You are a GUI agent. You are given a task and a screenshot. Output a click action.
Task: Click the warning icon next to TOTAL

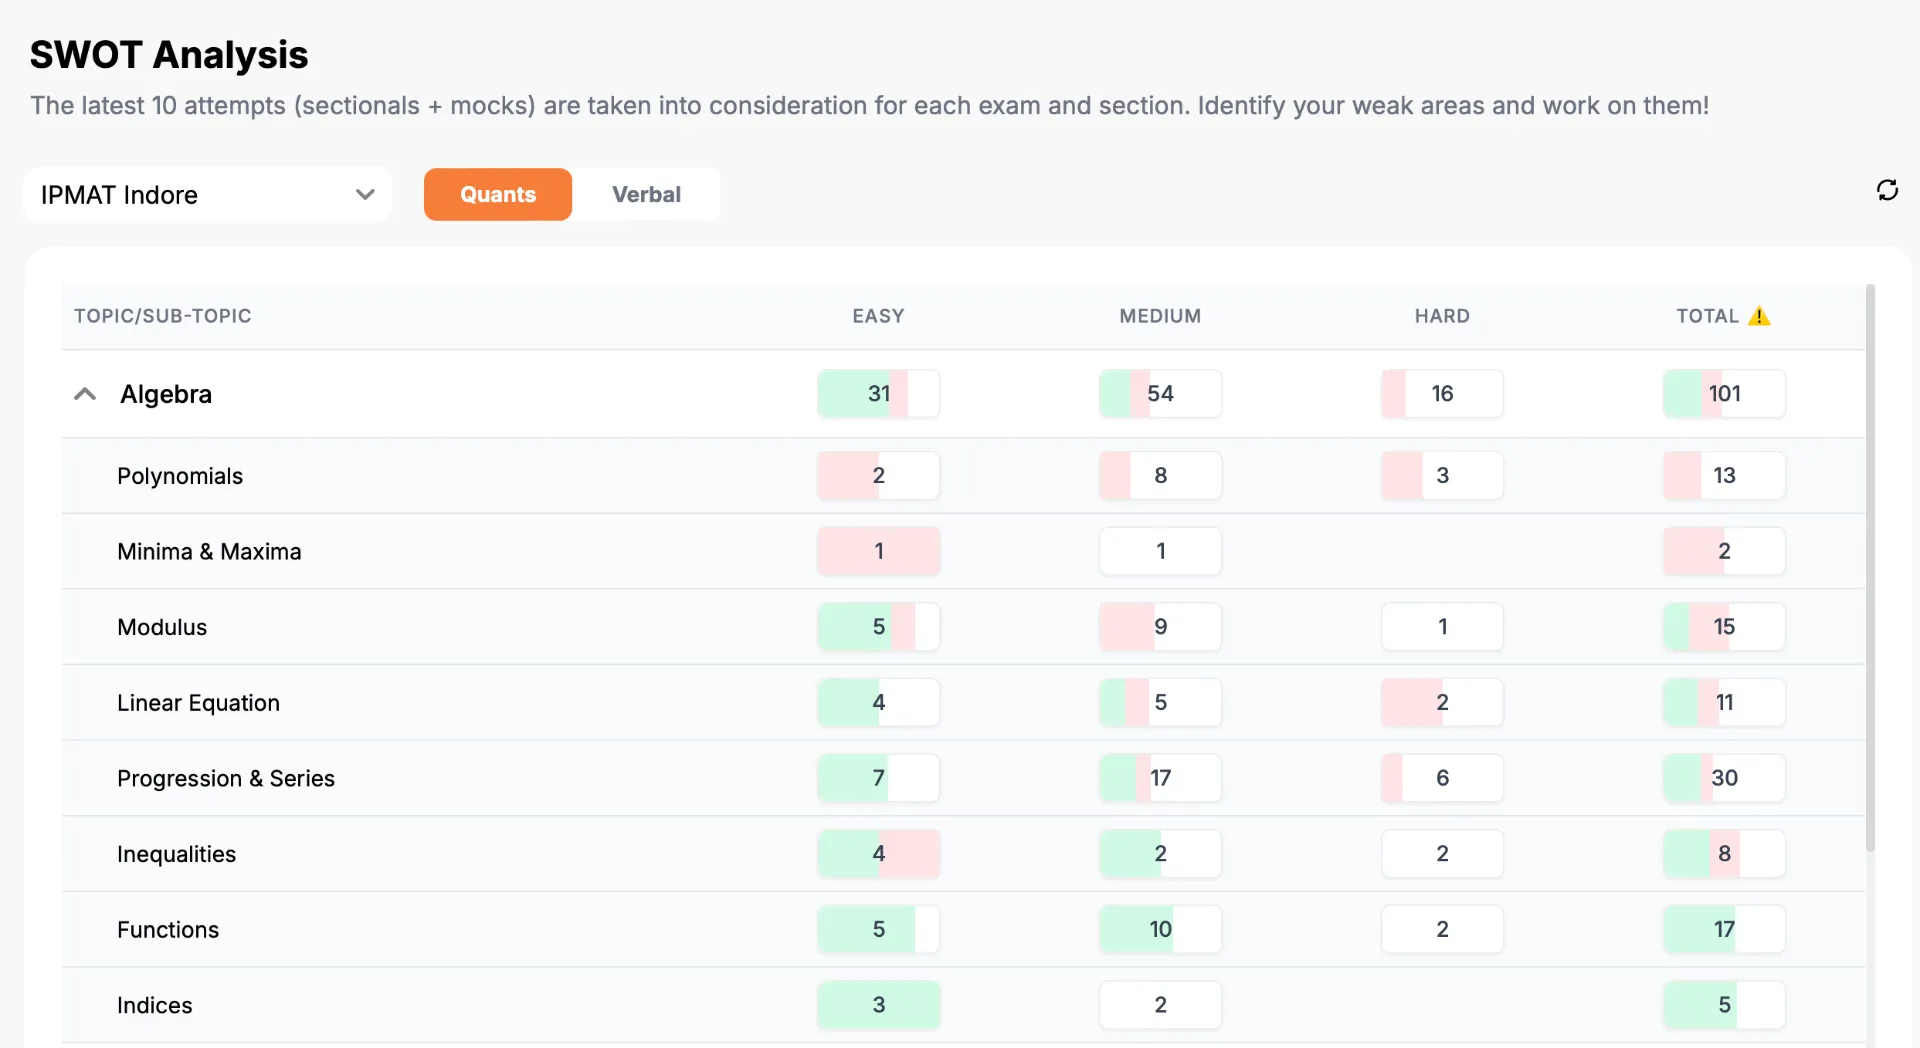coord(1759,316)
